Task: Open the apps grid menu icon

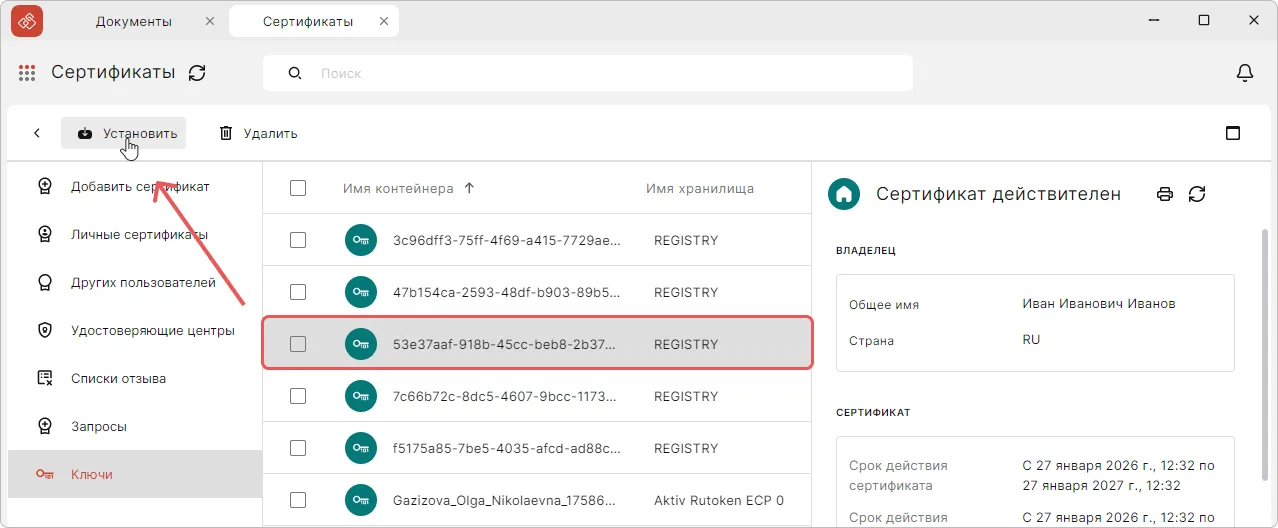Action: [27, 73]
